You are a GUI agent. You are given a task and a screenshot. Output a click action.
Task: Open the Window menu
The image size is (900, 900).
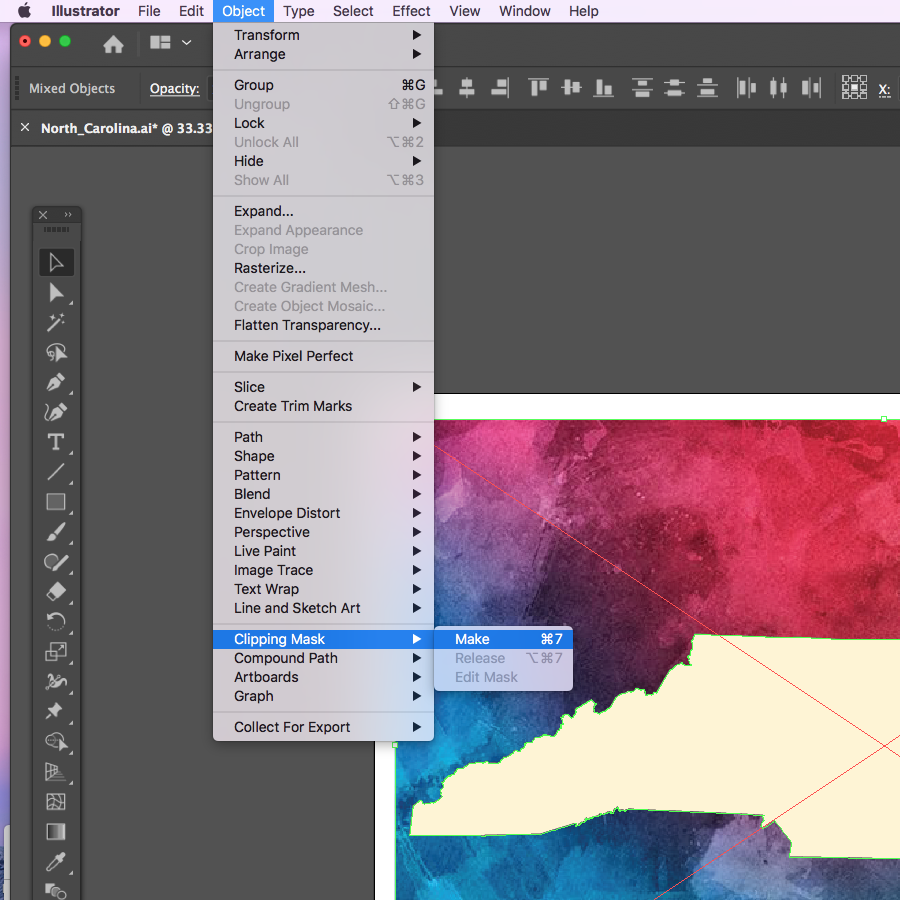pyautogui.click(x=525, y=11)
